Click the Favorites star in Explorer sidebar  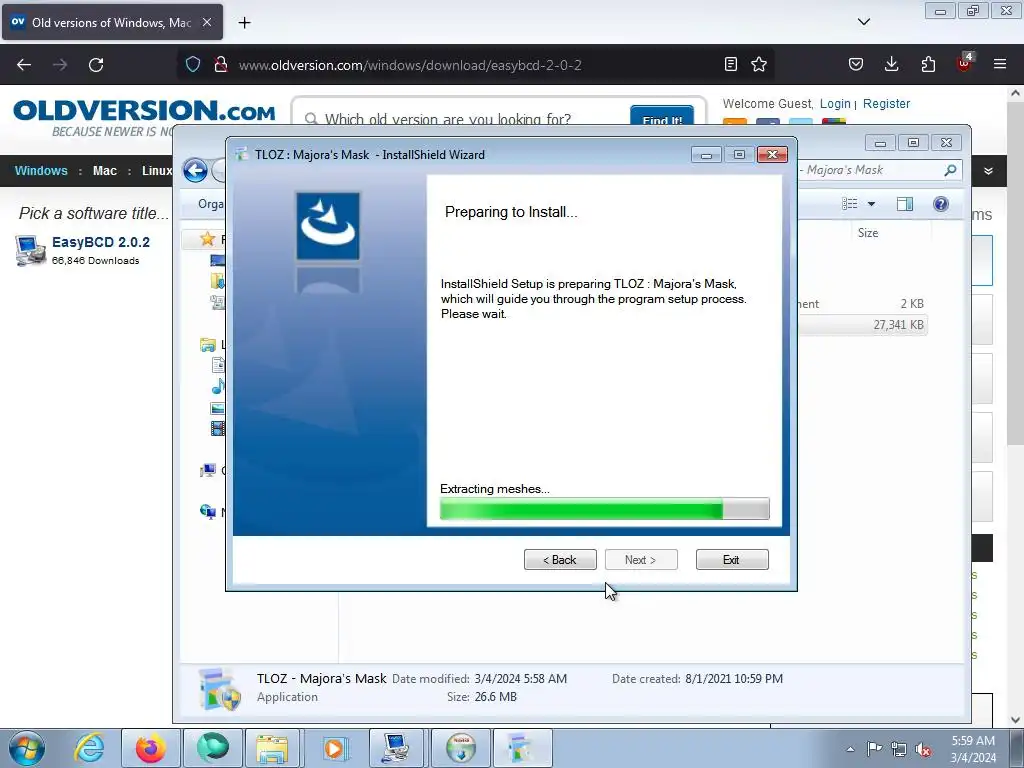click(208, 239)
